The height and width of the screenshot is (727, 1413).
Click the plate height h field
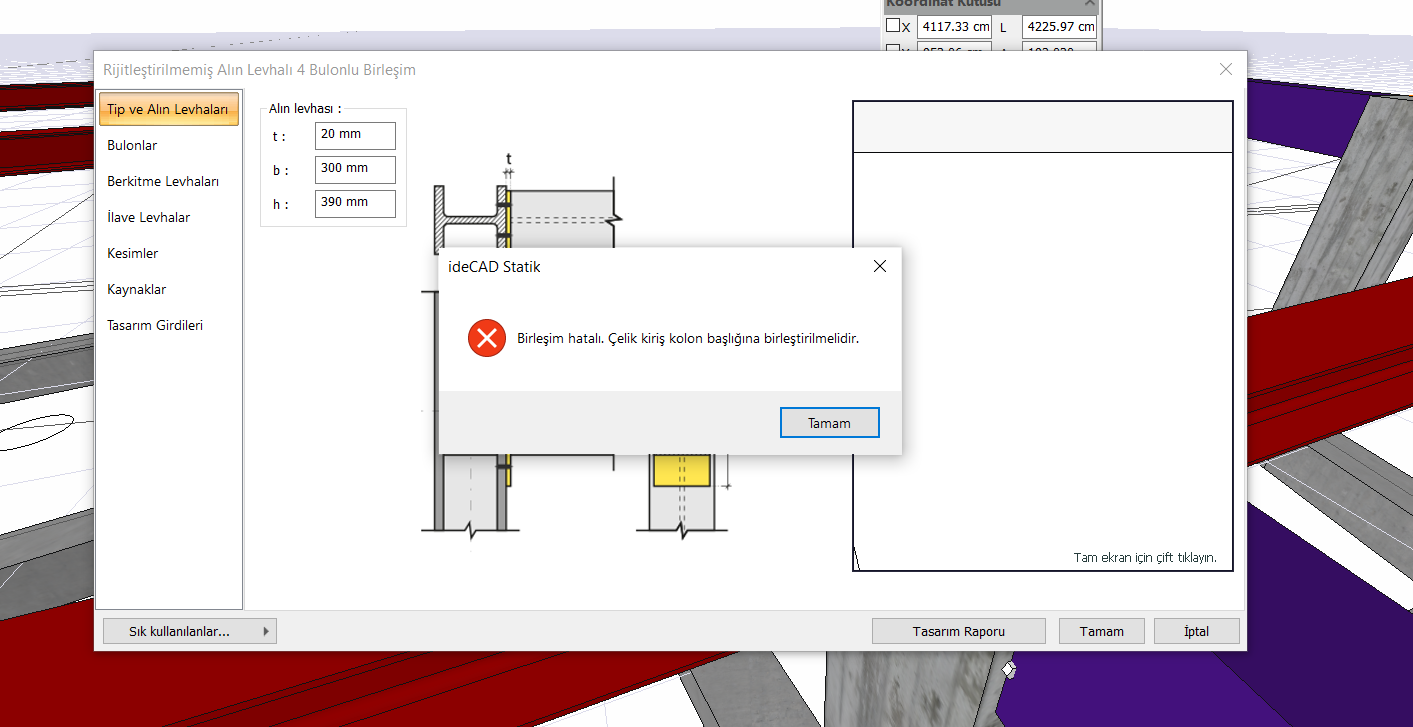tap(355, 203)
